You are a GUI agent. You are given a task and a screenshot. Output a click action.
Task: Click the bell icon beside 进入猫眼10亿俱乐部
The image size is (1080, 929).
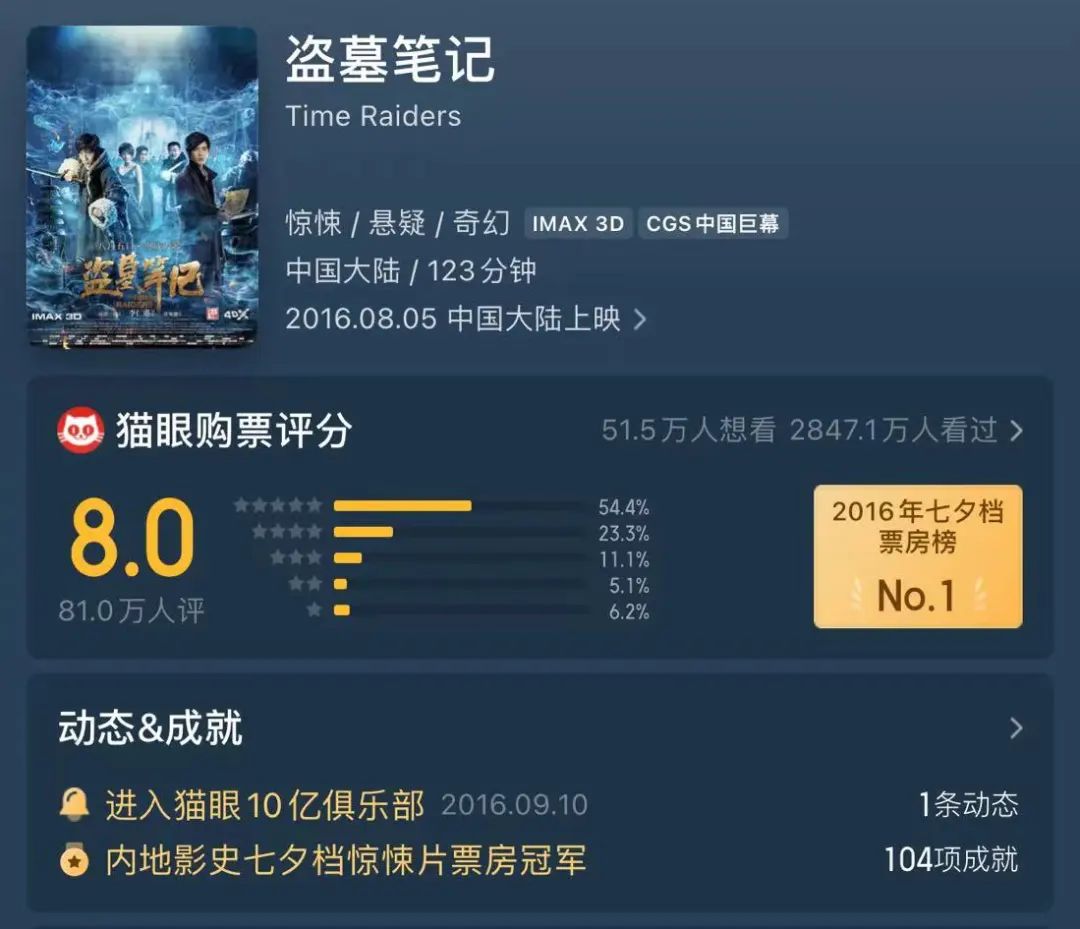pyautogui.click(x=74, y=804)
